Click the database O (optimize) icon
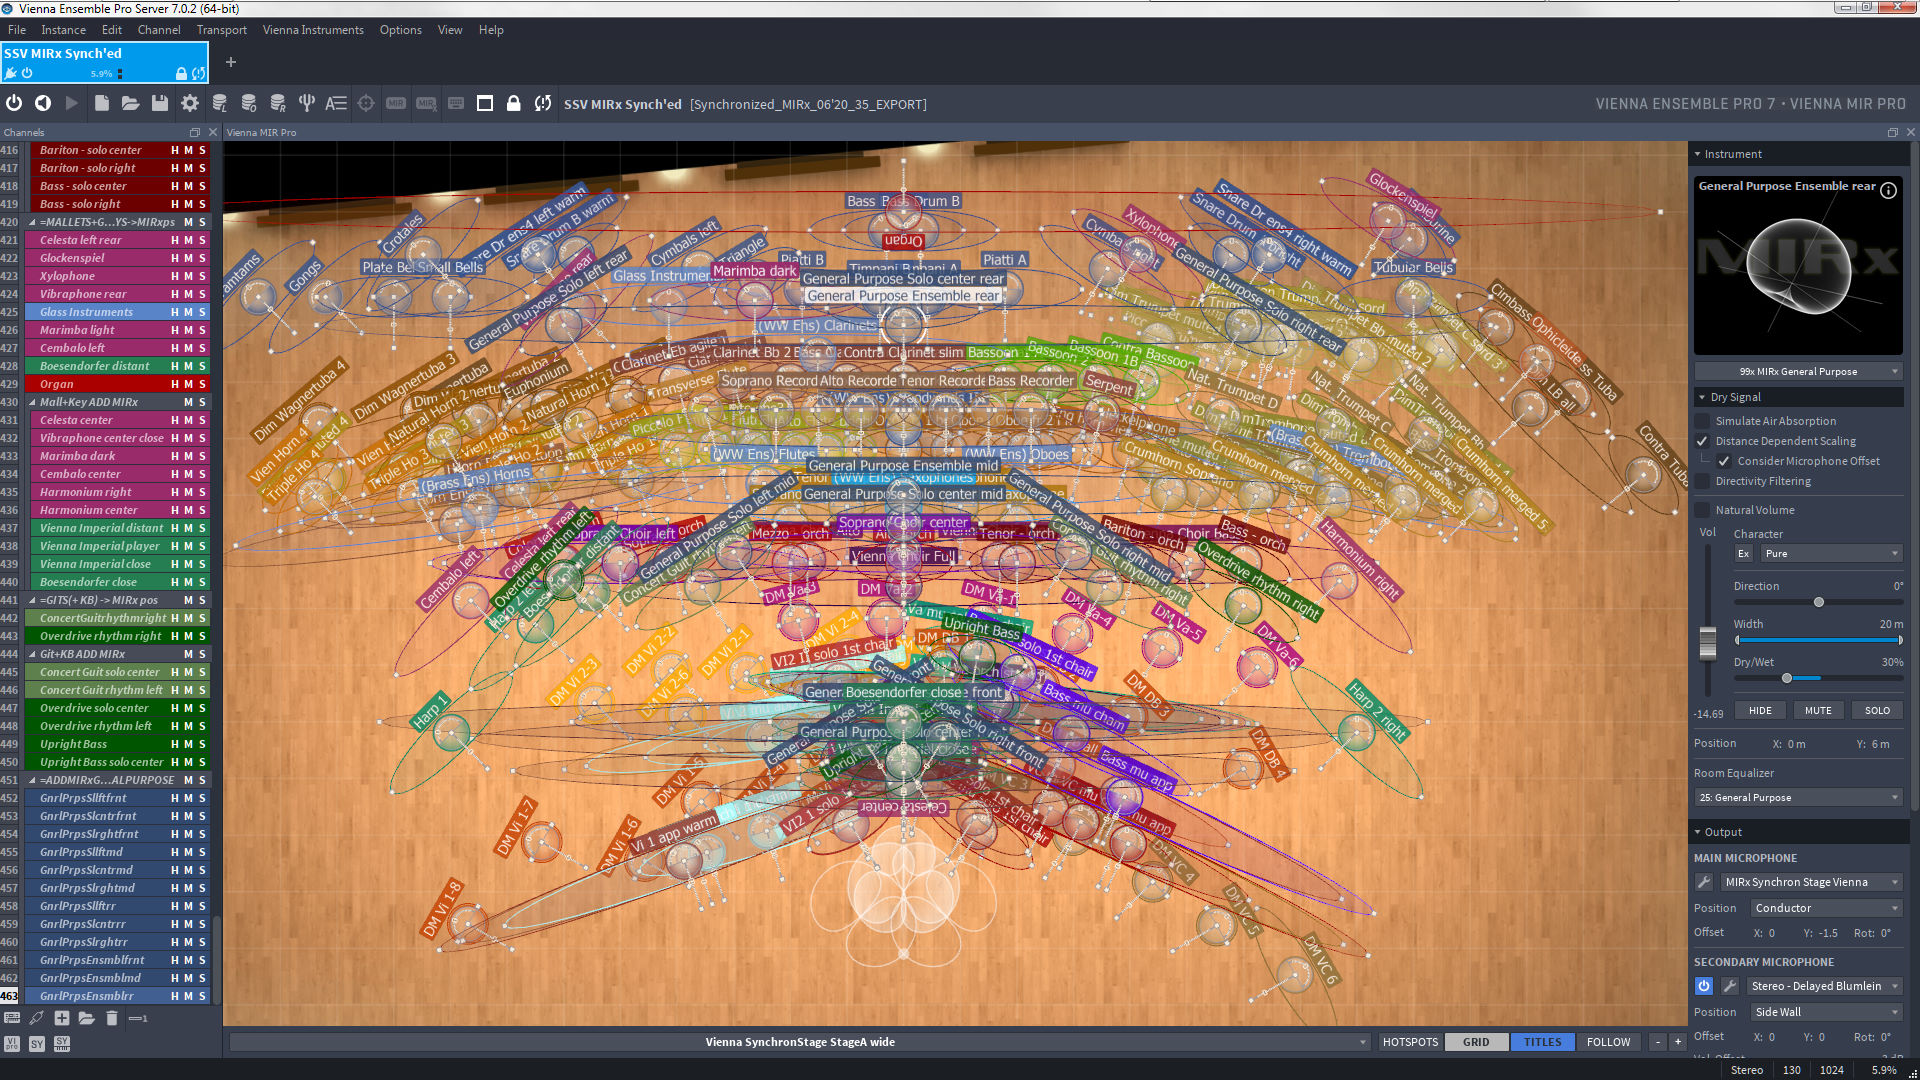Screen dimensions: 1920x1080 (249, 103)
